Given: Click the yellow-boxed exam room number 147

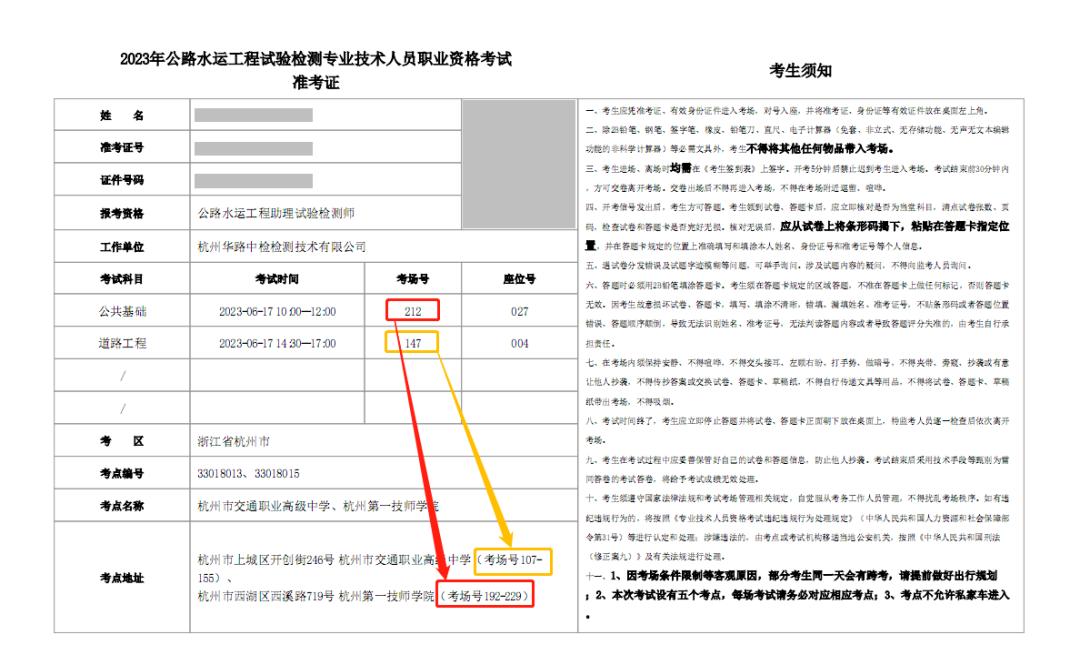Looking at the screenshot, I should 412,343.
